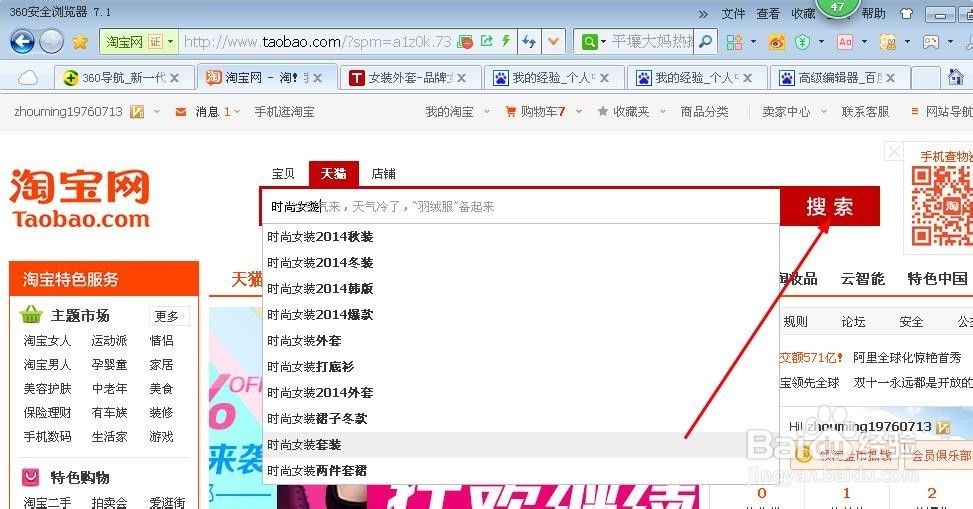Open the 帮助 menu
Viewport: 973px width, 509px height.
(874, 14)
